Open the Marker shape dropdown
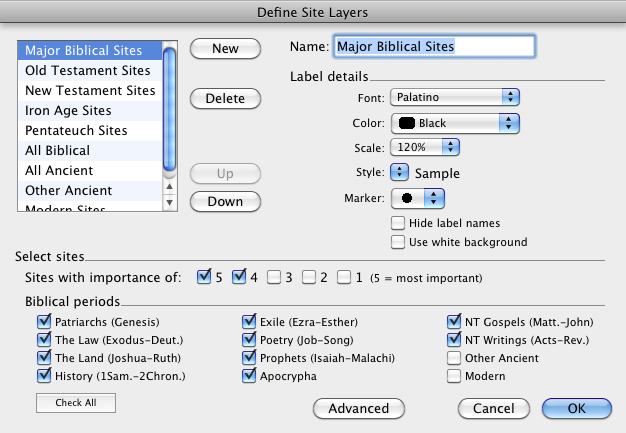Screen dimensions: 626x433 coord(418,197)
